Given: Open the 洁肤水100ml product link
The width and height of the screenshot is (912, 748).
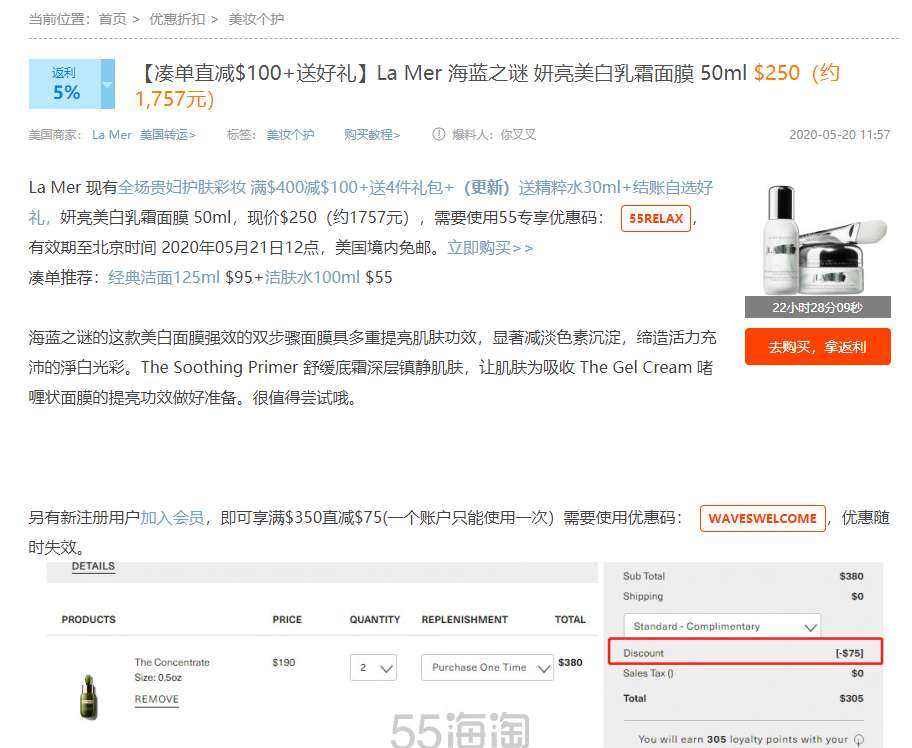Looking at the screenshot, I should [x=312, y=277].
